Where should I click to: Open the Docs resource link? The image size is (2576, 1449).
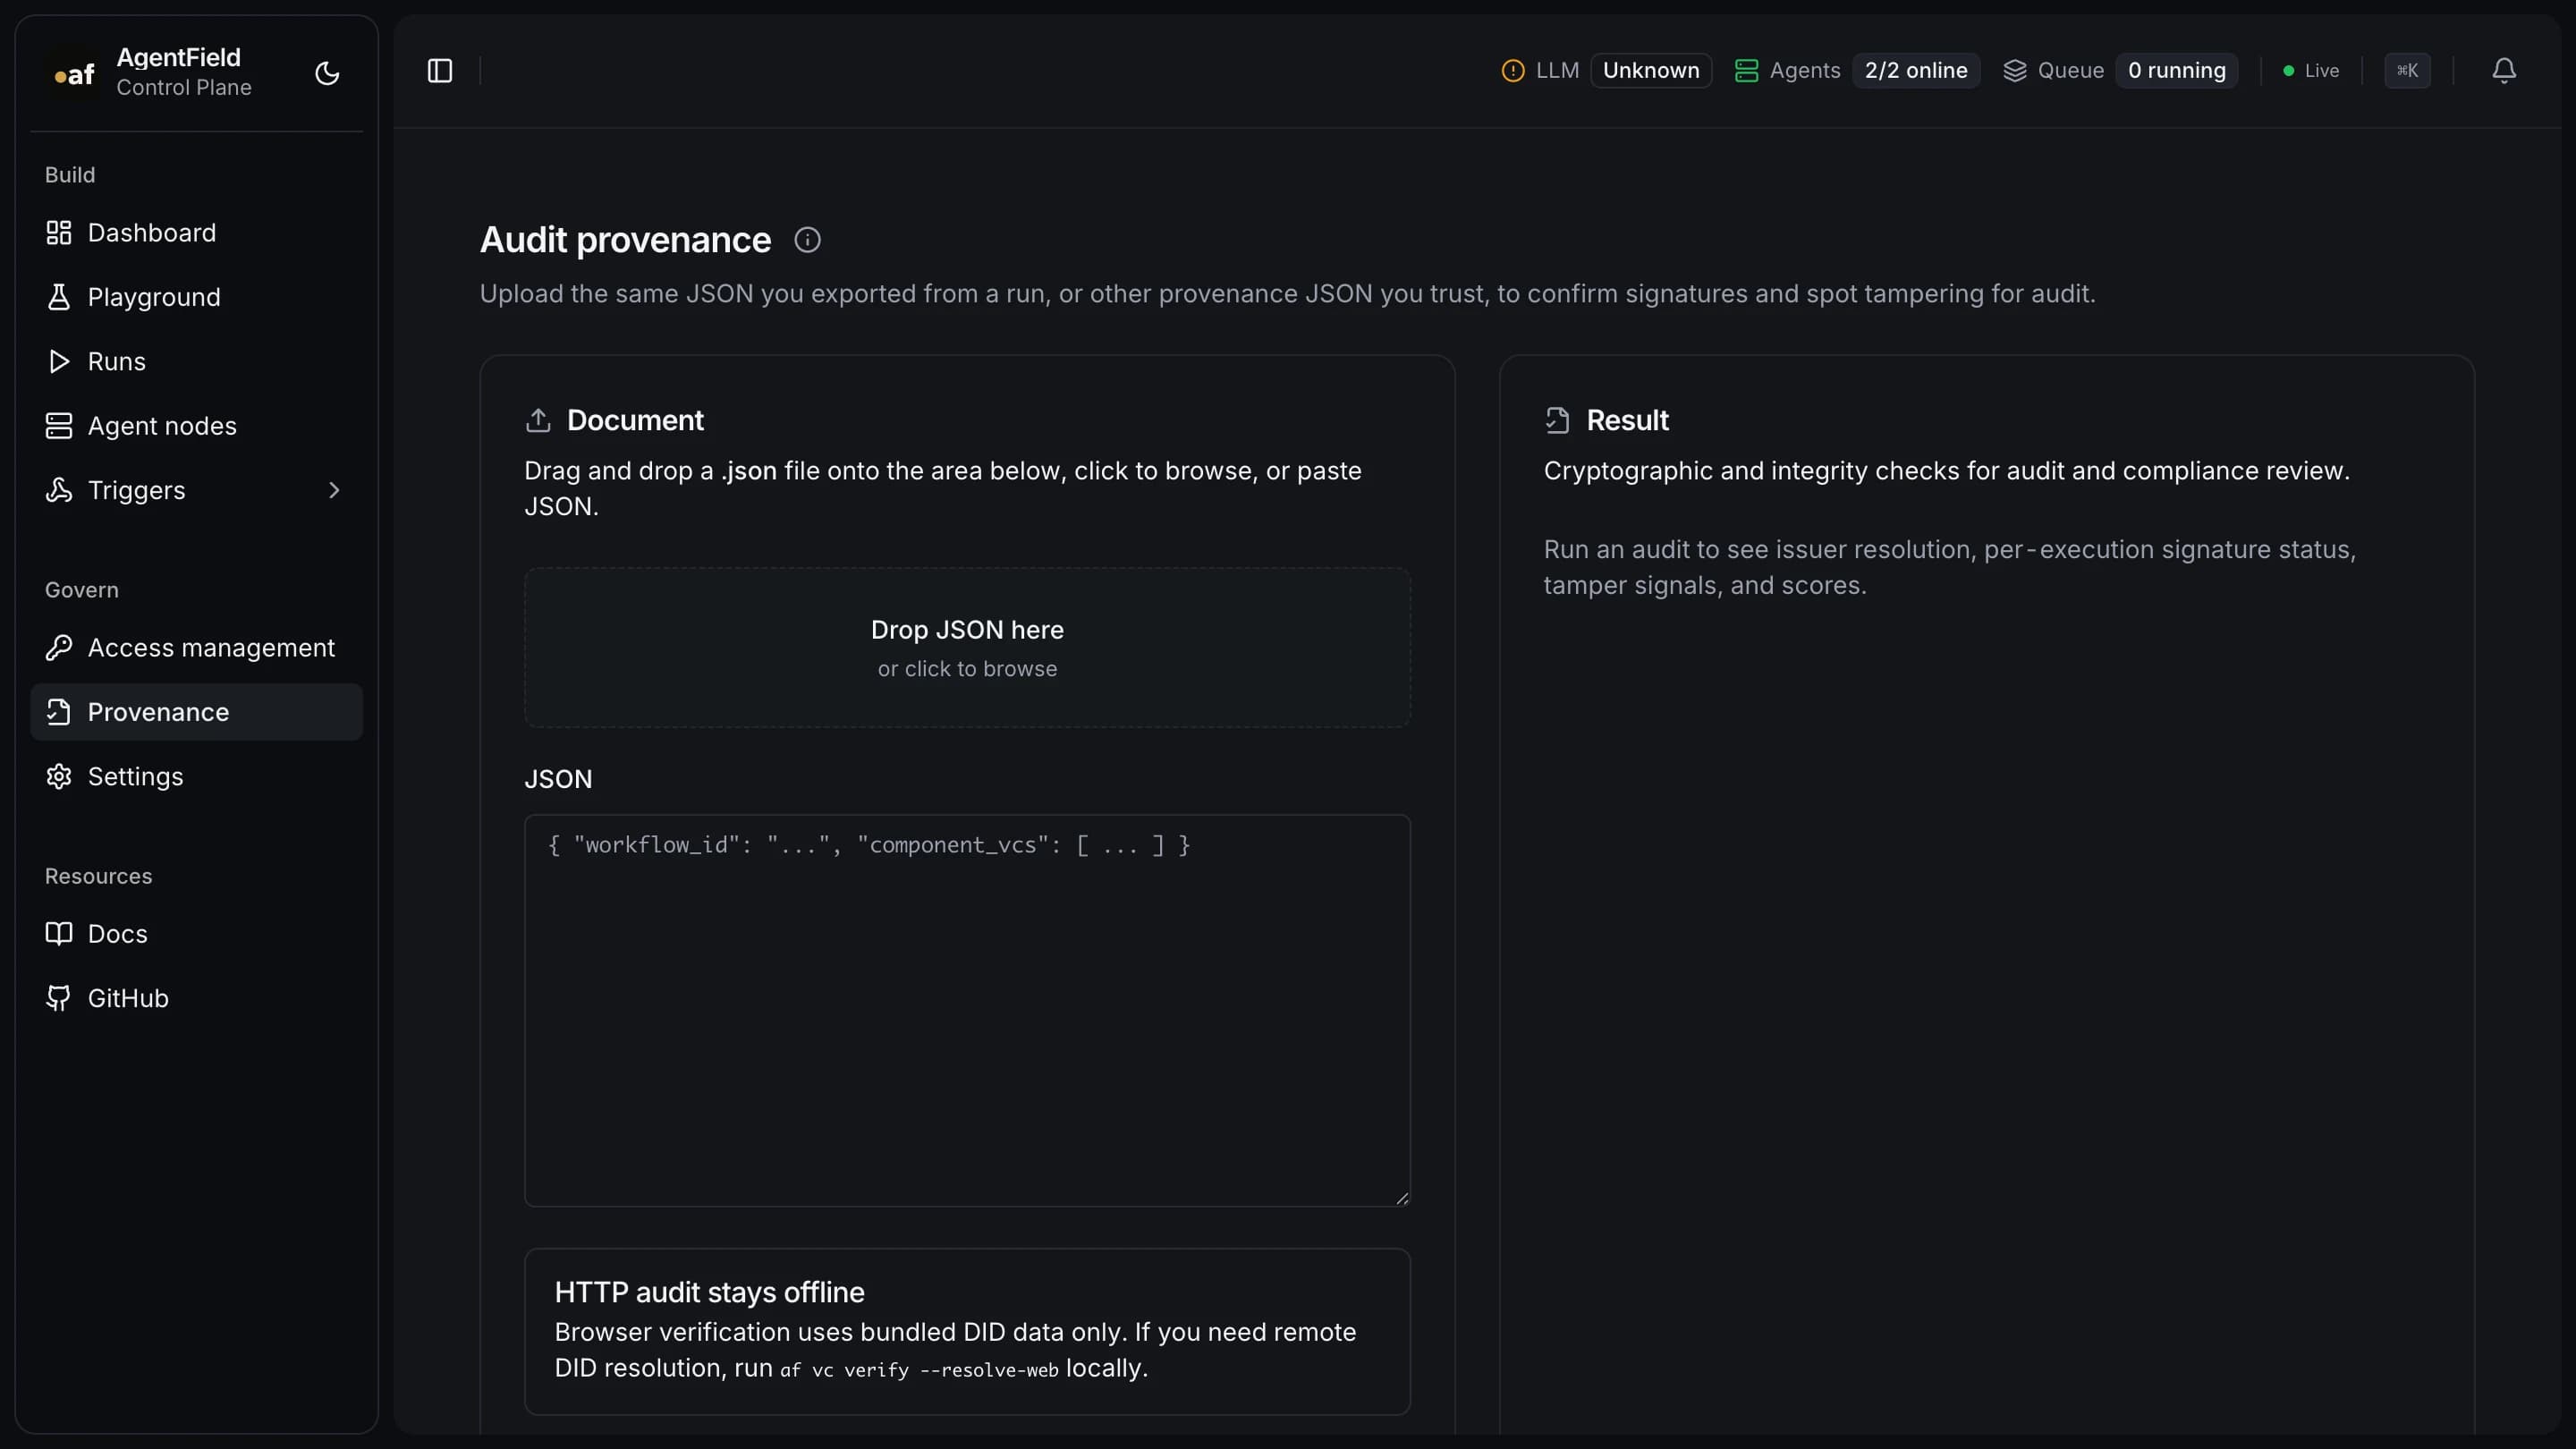(196, 934)
